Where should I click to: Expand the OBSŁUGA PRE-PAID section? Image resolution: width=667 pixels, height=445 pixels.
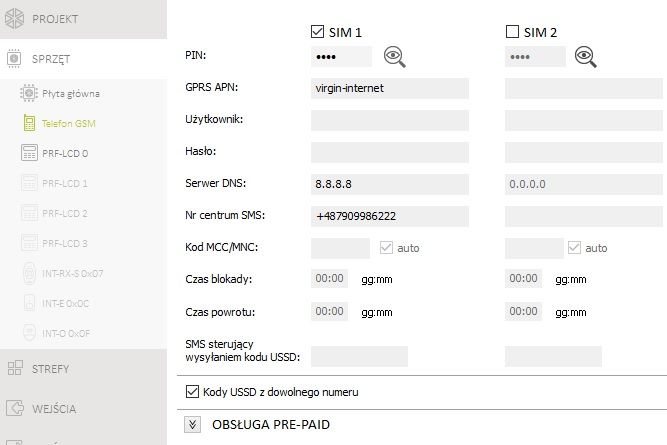[x=192, y=424]
